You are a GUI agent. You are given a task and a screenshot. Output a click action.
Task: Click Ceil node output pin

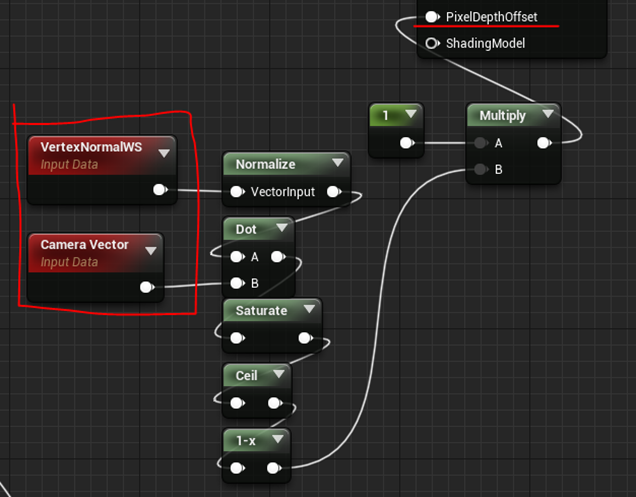pos(275,403)
